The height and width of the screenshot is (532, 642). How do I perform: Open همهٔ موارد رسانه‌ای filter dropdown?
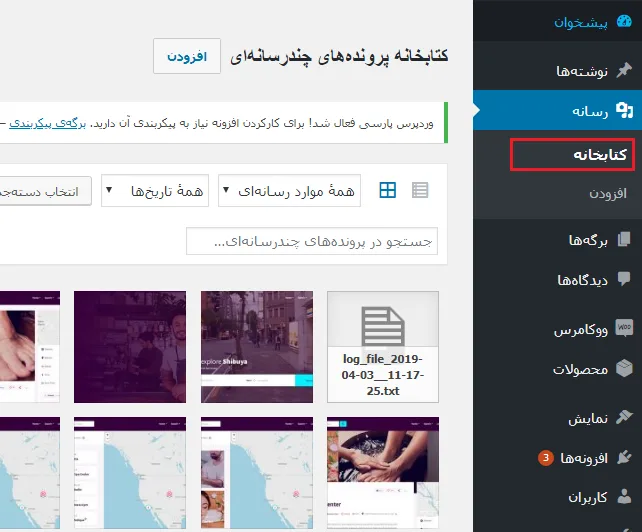coord(289,190)
